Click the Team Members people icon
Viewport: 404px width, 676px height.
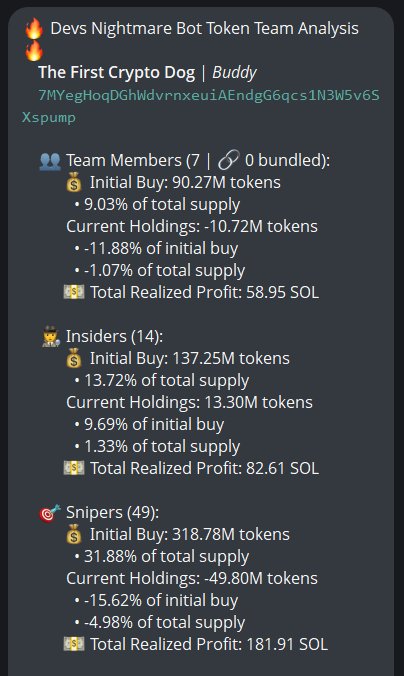(50, 161)
